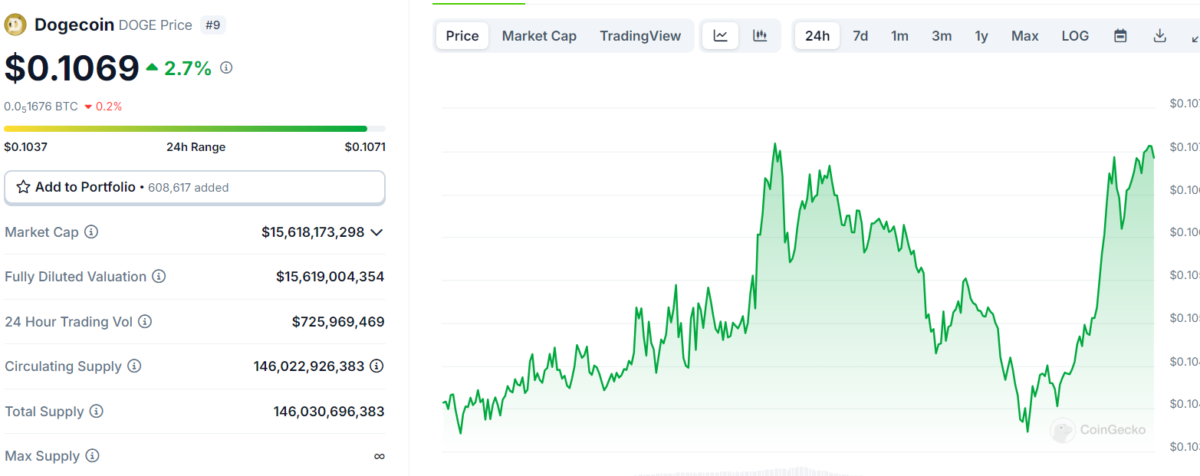
Task: Click Add to Portfolio button
Action: (x=195, y=187)
